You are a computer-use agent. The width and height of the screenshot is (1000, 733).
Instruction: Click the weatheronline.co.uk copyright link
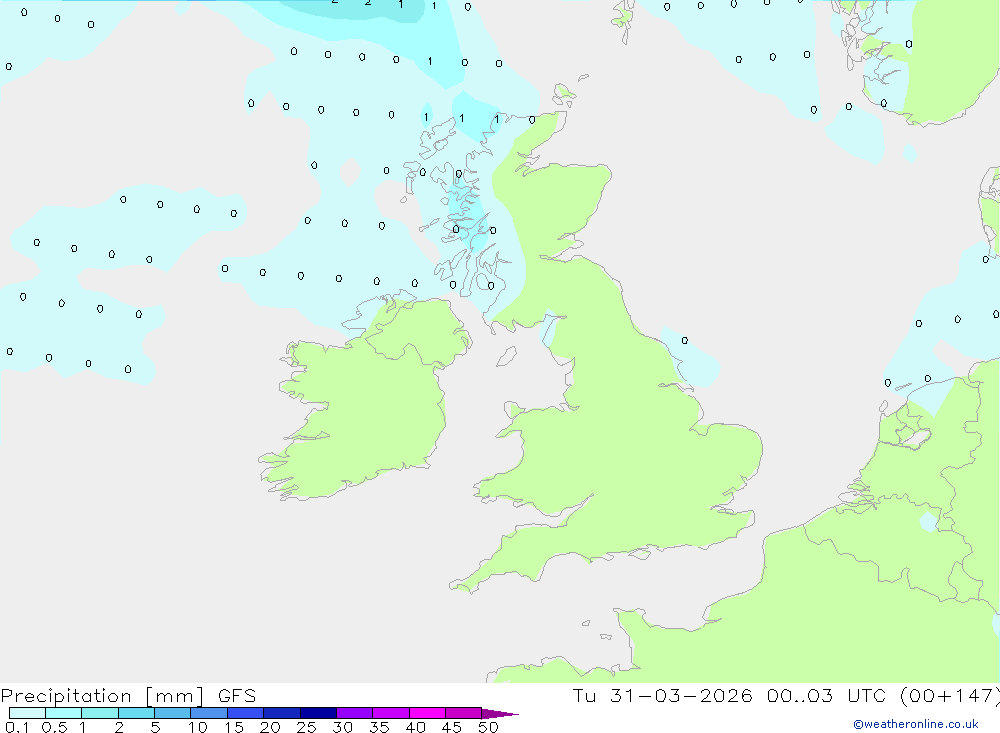pos(916,724)
